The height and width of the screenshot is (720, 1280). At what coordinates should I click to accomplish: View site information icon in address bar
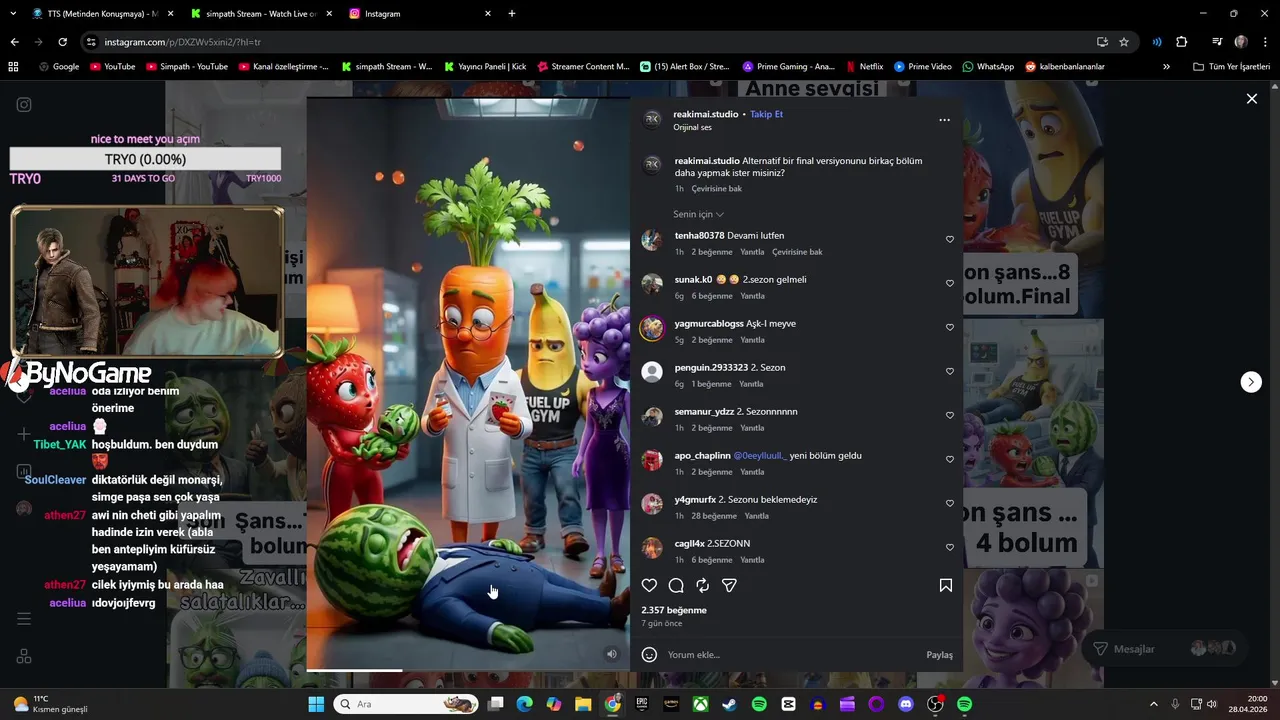(x=91, y=42)
